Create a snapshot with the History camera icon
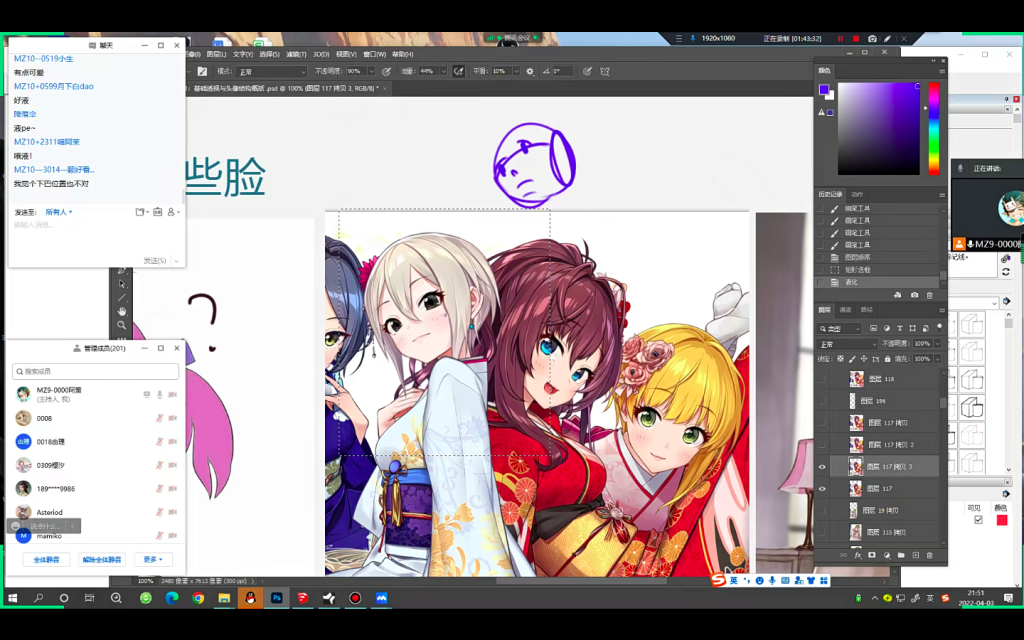Image resolution: width=1024 pixels, height=640 pixels. click(x=915, y=295)
